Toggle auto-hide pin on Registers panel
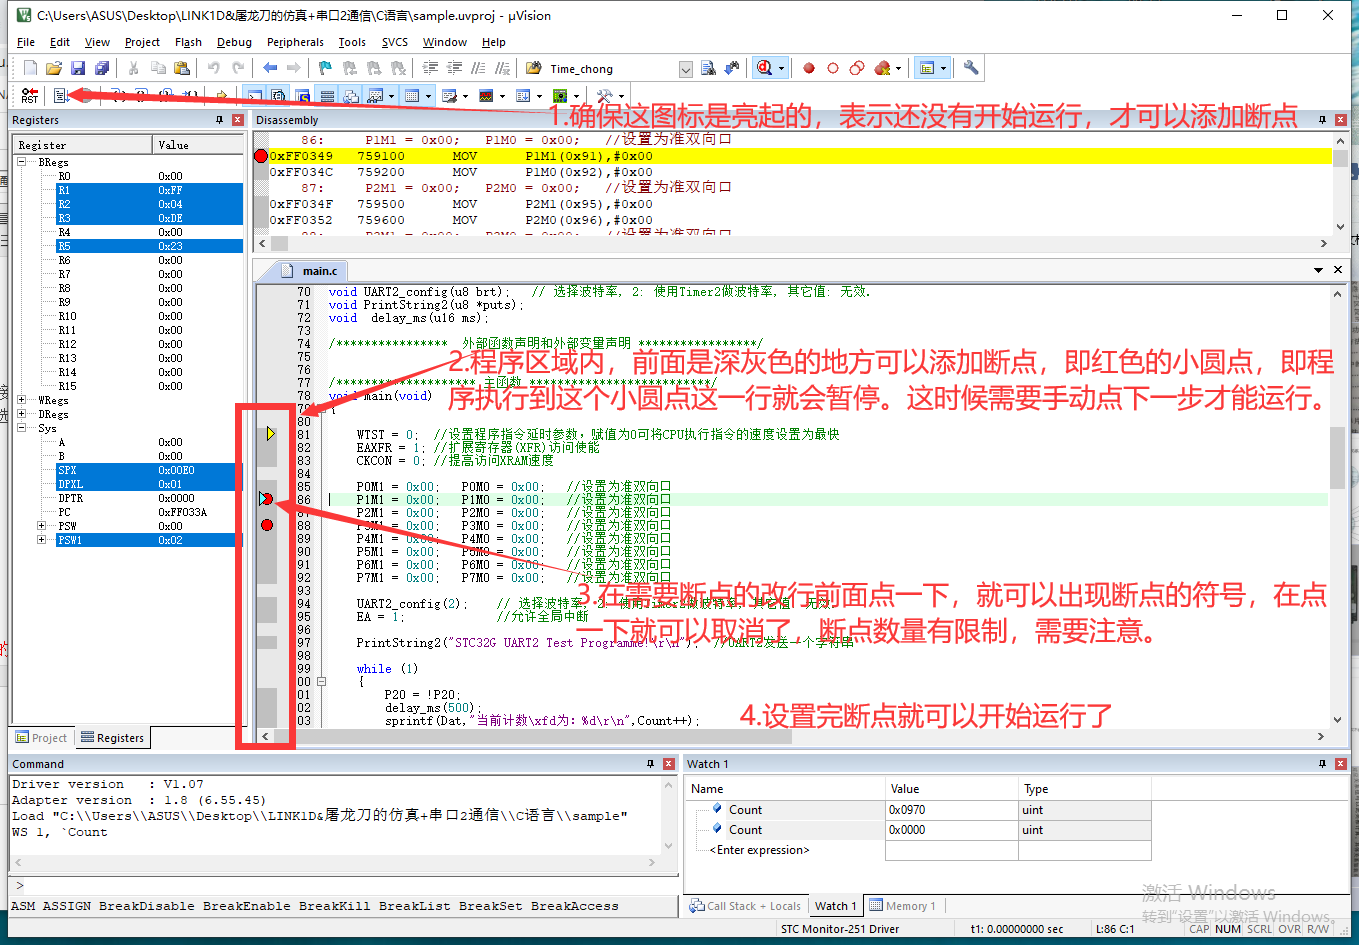This screenshot has width=1359, height=945. [x=220, y=120]
